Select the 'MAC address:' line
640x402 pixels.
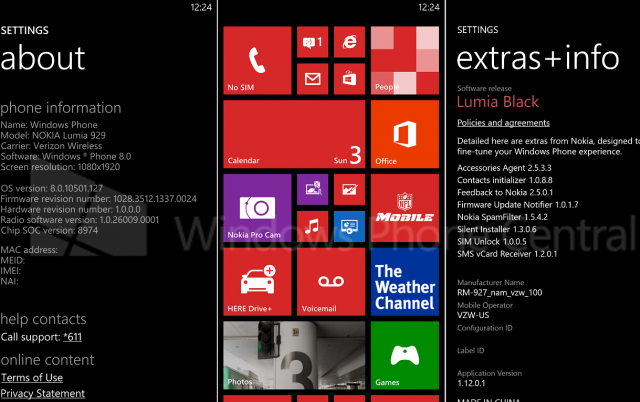29,250
